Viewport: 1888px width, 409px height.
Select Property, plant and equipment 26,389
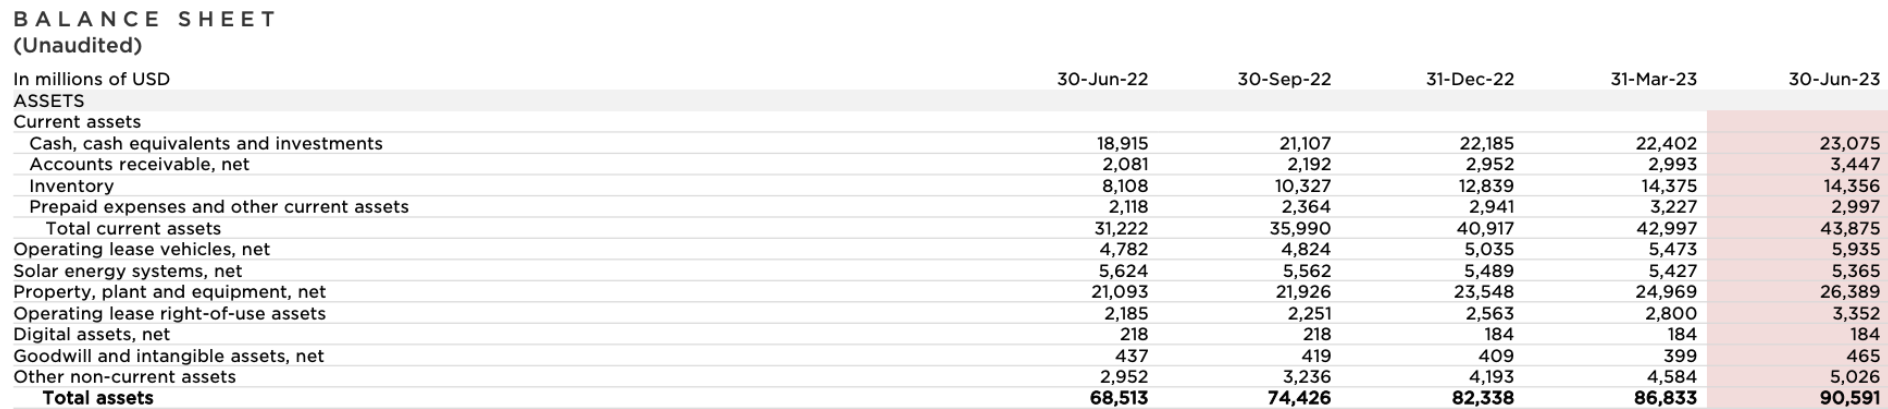coord(1849,292)
